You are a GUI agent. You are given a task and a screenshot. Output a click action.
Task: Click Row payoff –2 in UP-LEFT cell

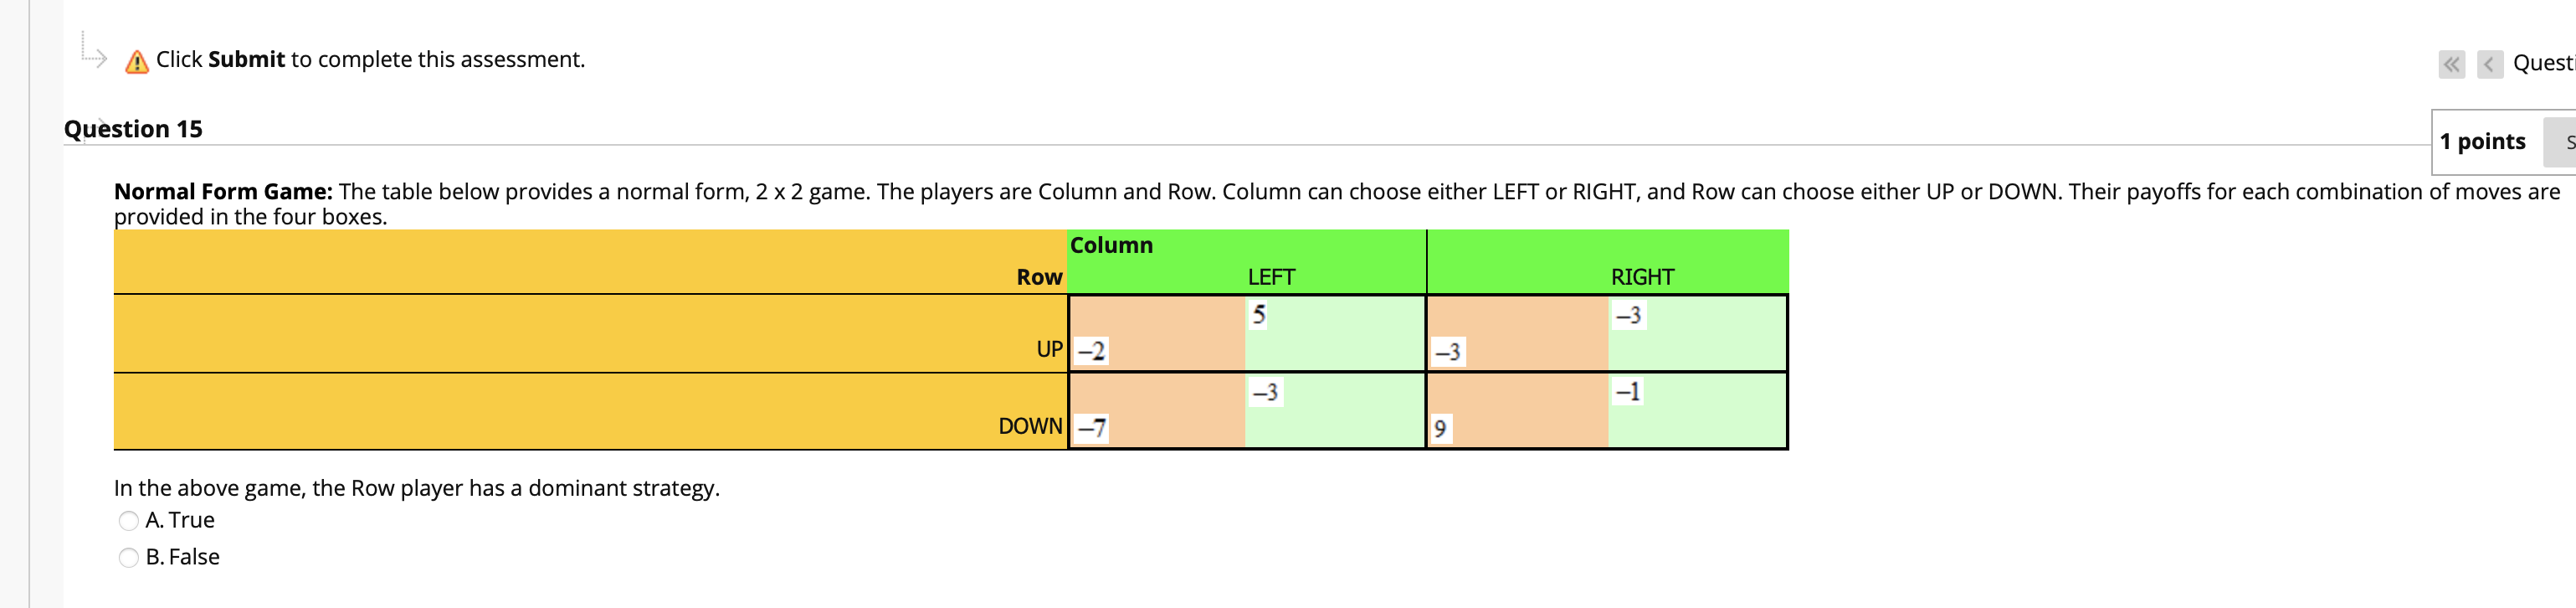coord(1091,351)
